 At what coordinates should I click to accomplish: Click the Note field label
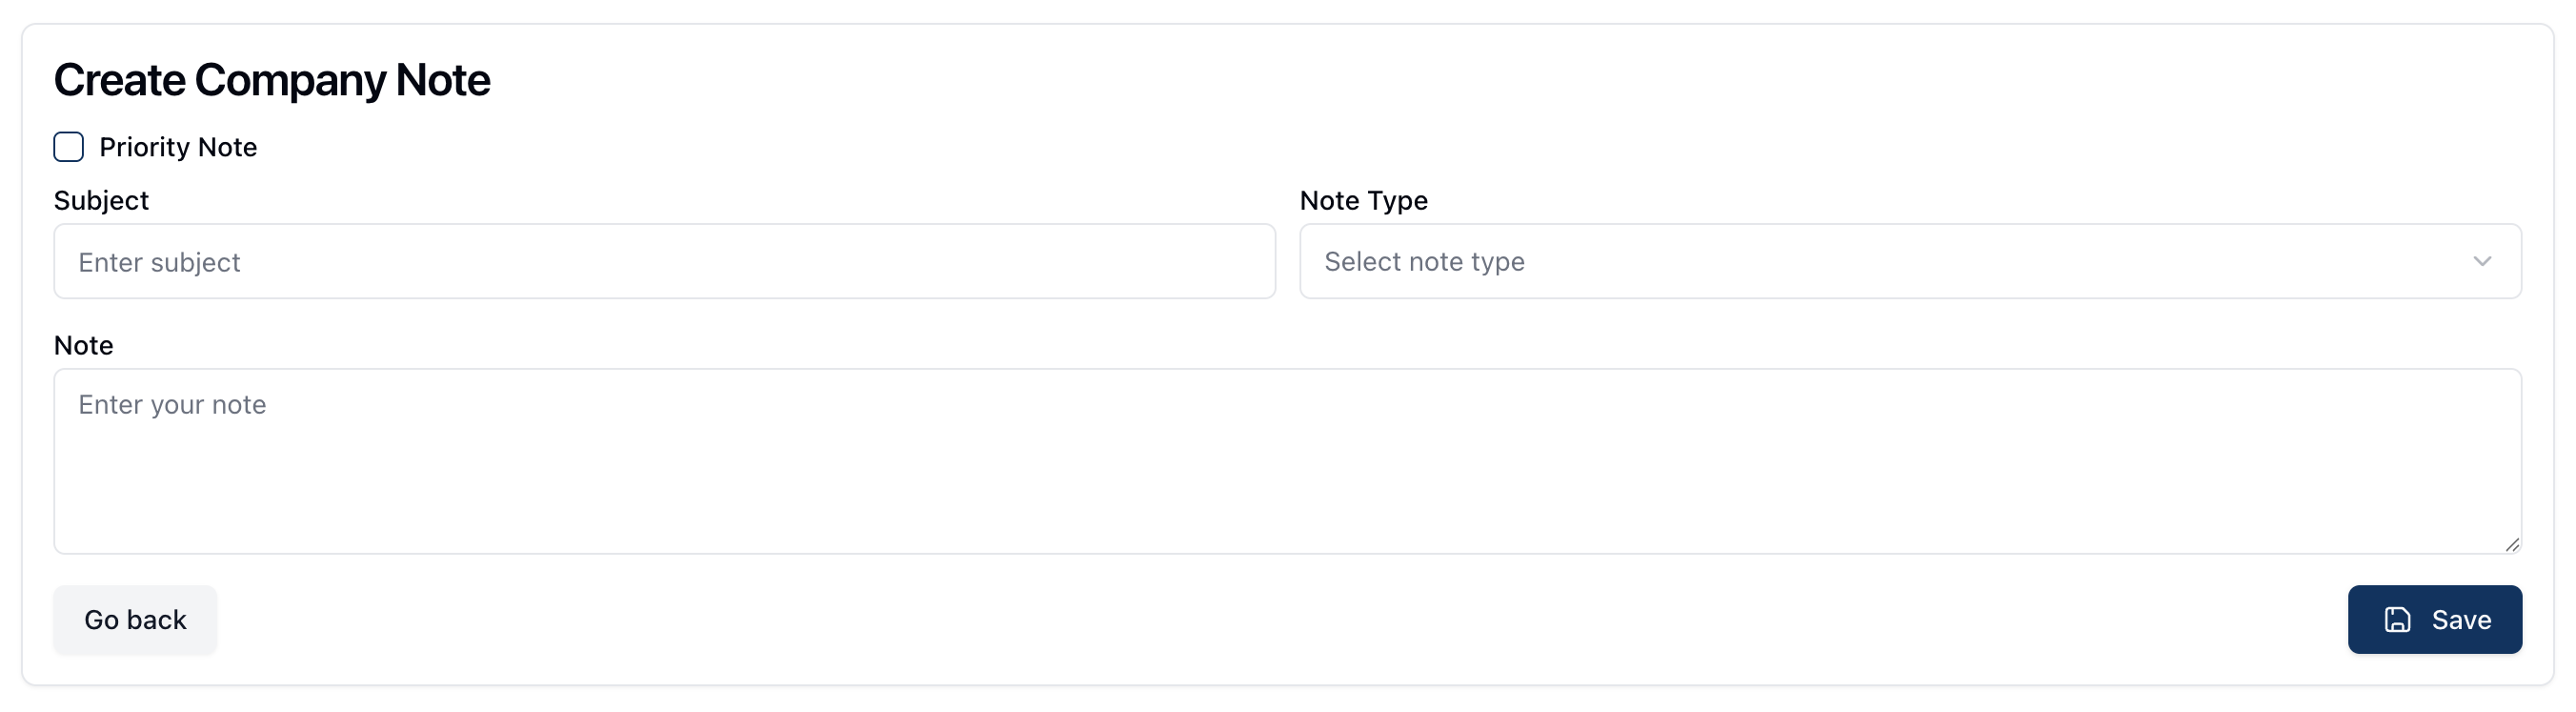coord(83,345)
